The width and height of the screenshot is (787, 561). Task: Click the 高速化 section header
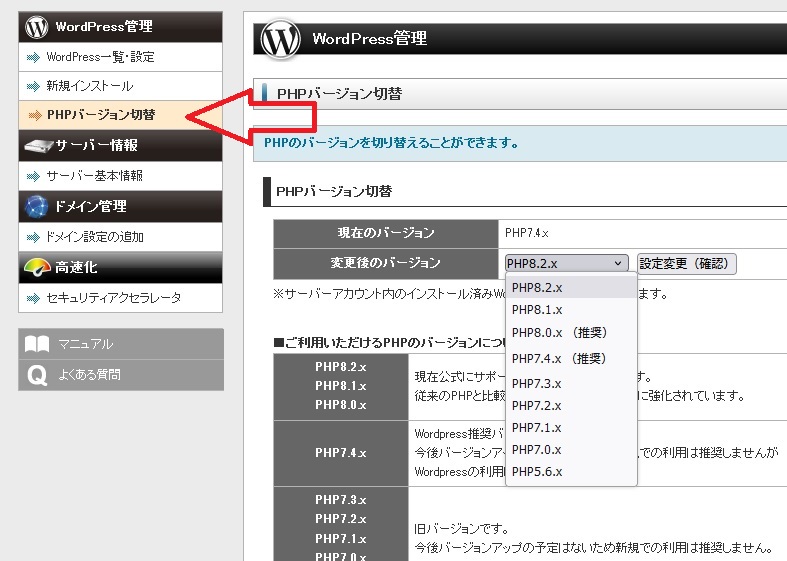coord(120,267)
